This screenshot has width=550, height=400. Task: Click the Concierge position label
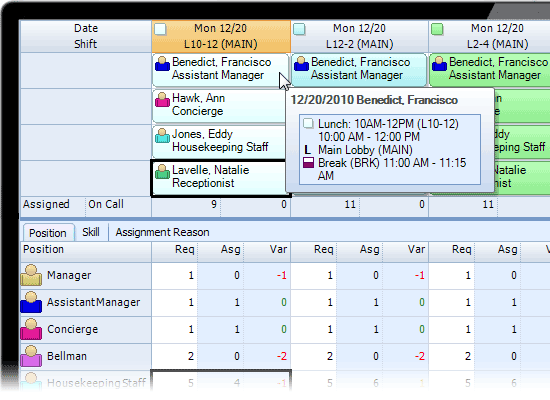tap(73, 329)
